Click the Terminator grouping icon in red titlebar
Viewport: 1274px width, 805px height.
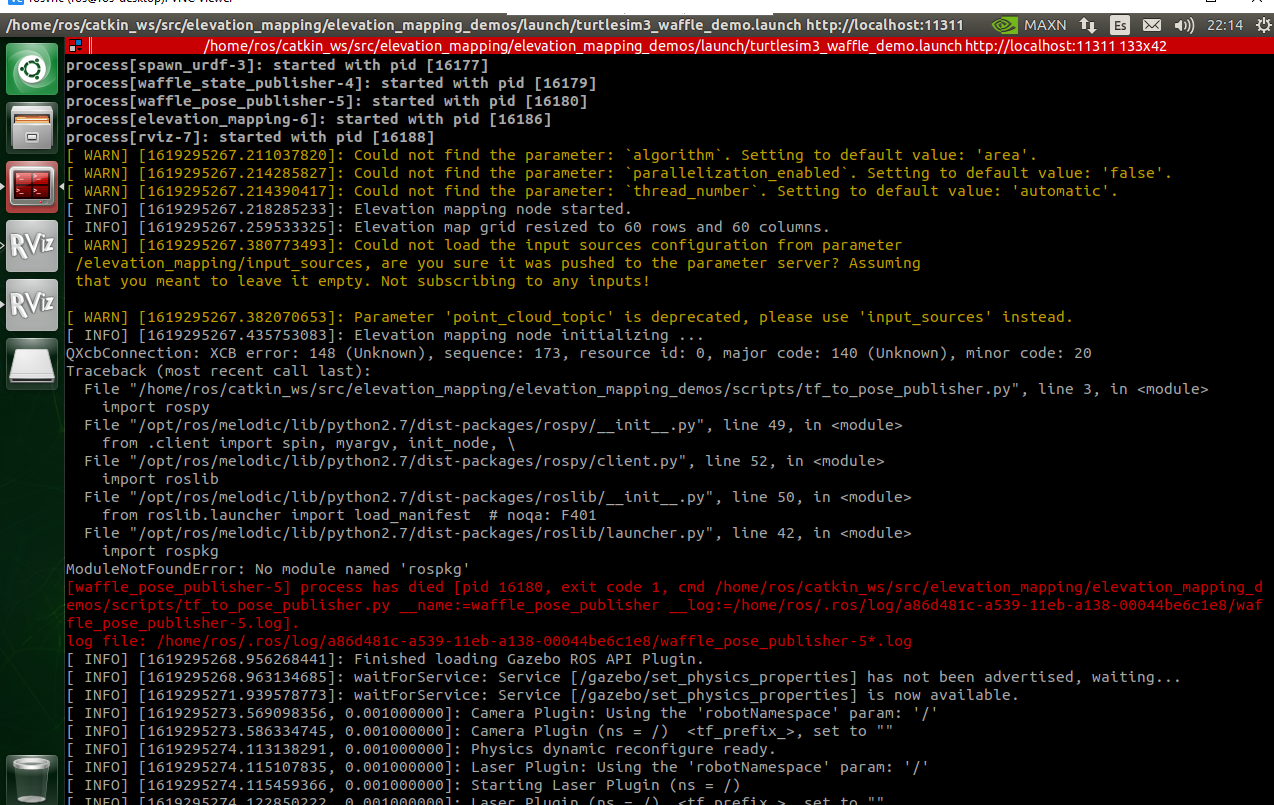click(x=74, y=45)
